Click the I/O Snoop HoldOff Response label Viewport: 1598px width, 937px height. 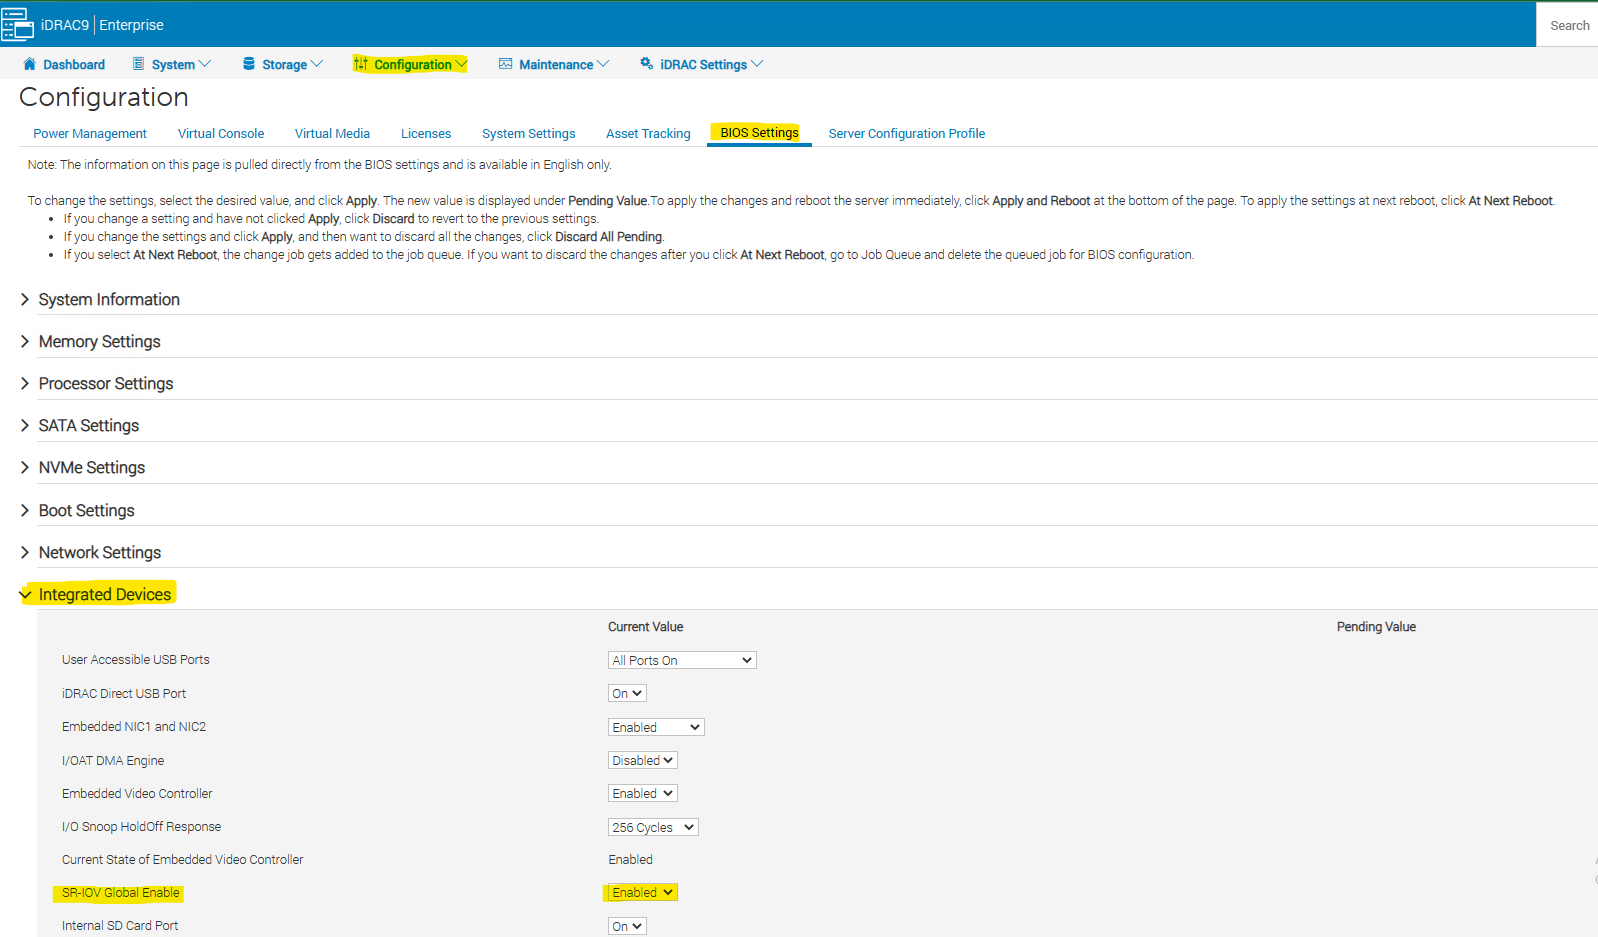tap(141, 827)
